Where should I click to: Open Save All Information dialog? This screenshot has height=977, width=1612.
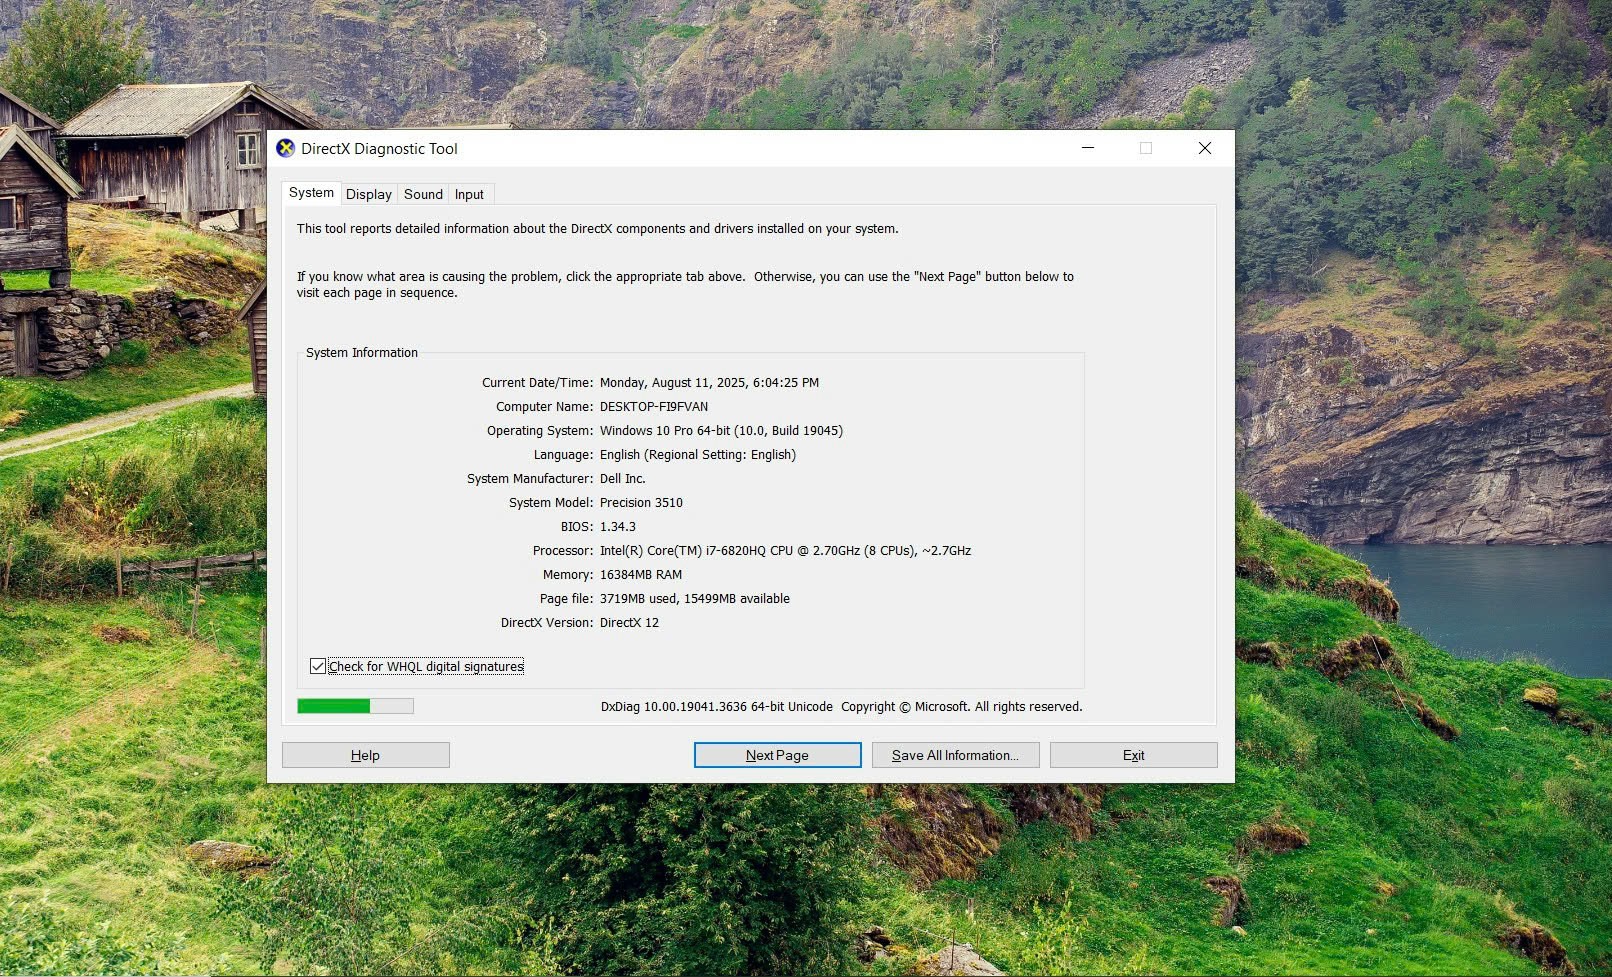pos(955,755)
